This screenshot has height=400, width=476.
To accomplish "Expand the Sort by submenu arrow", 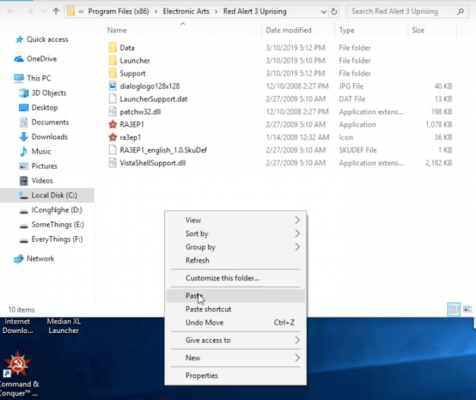I will coord(297,234).
